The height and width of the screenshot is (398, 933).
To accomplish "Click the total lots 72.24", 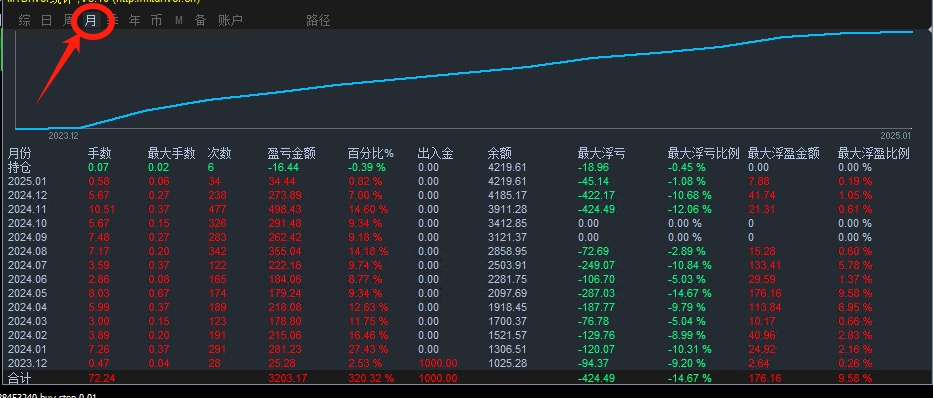I will coord(101,378).
